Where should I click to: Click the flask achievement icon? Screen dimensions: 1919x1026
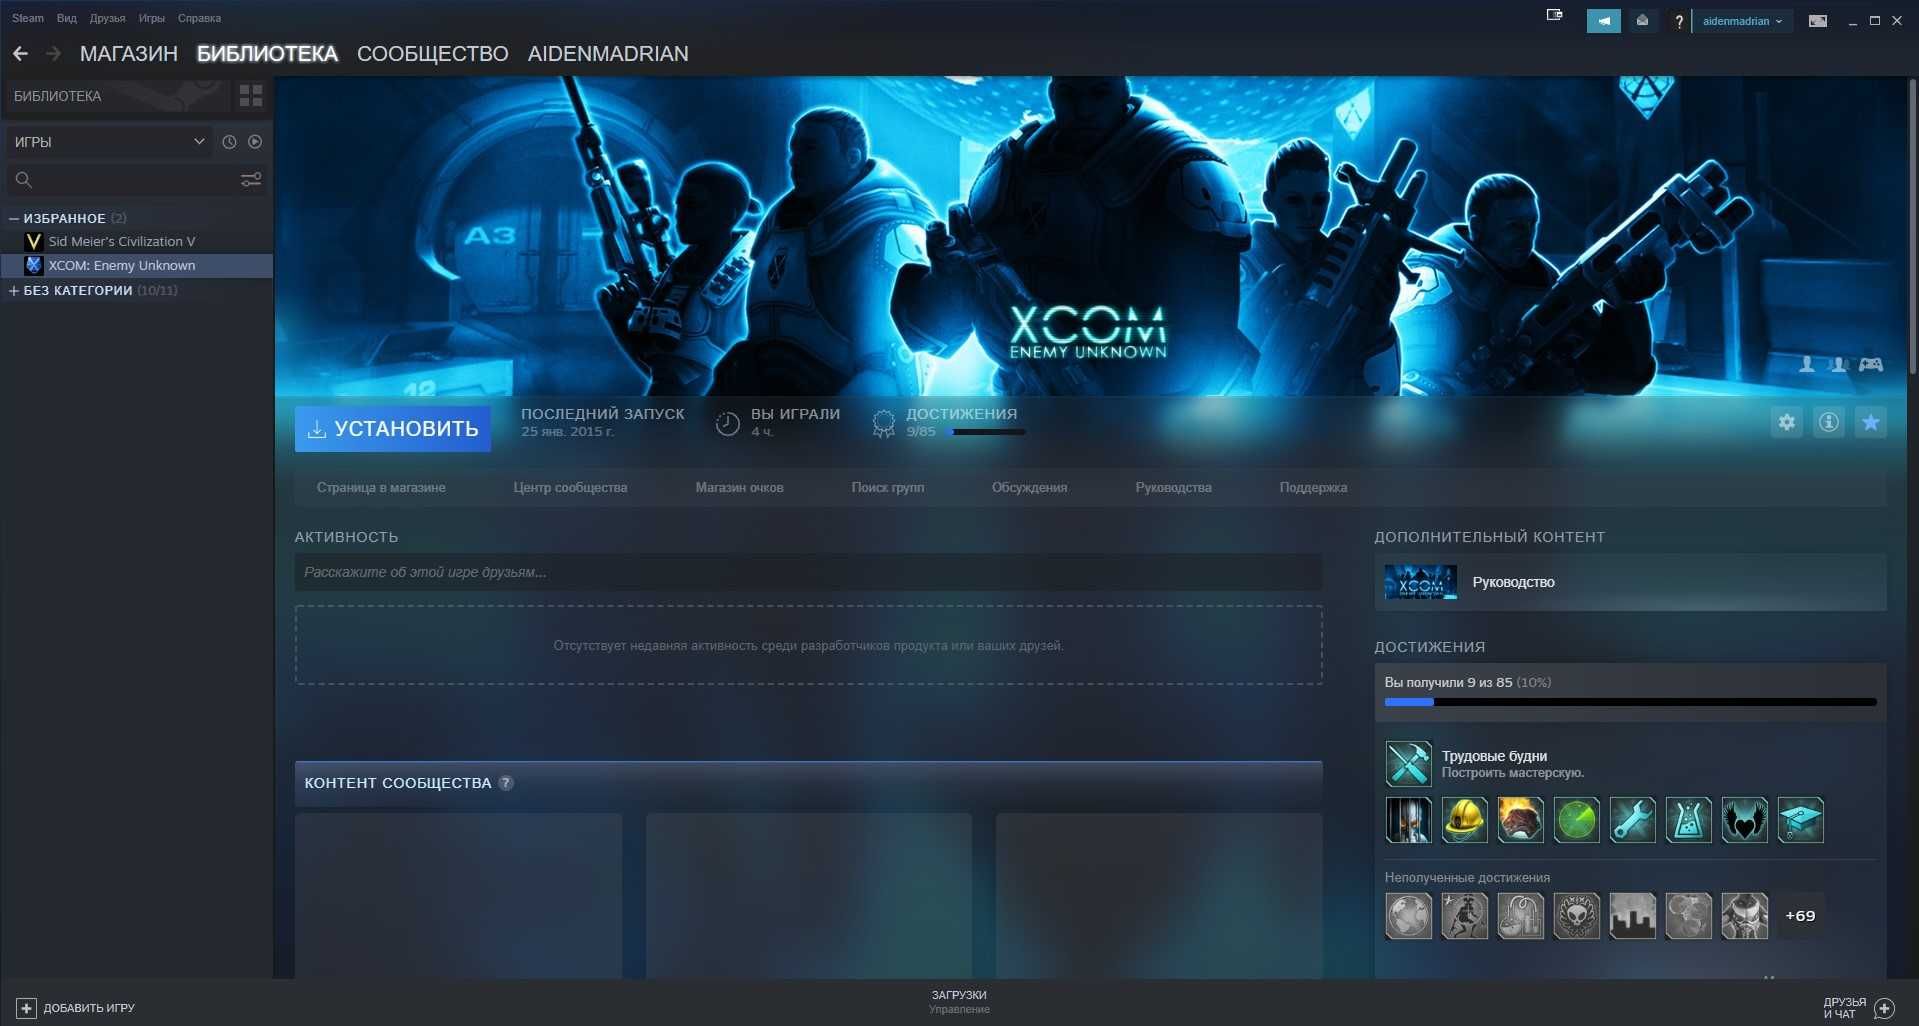[x=1688, y=820]
